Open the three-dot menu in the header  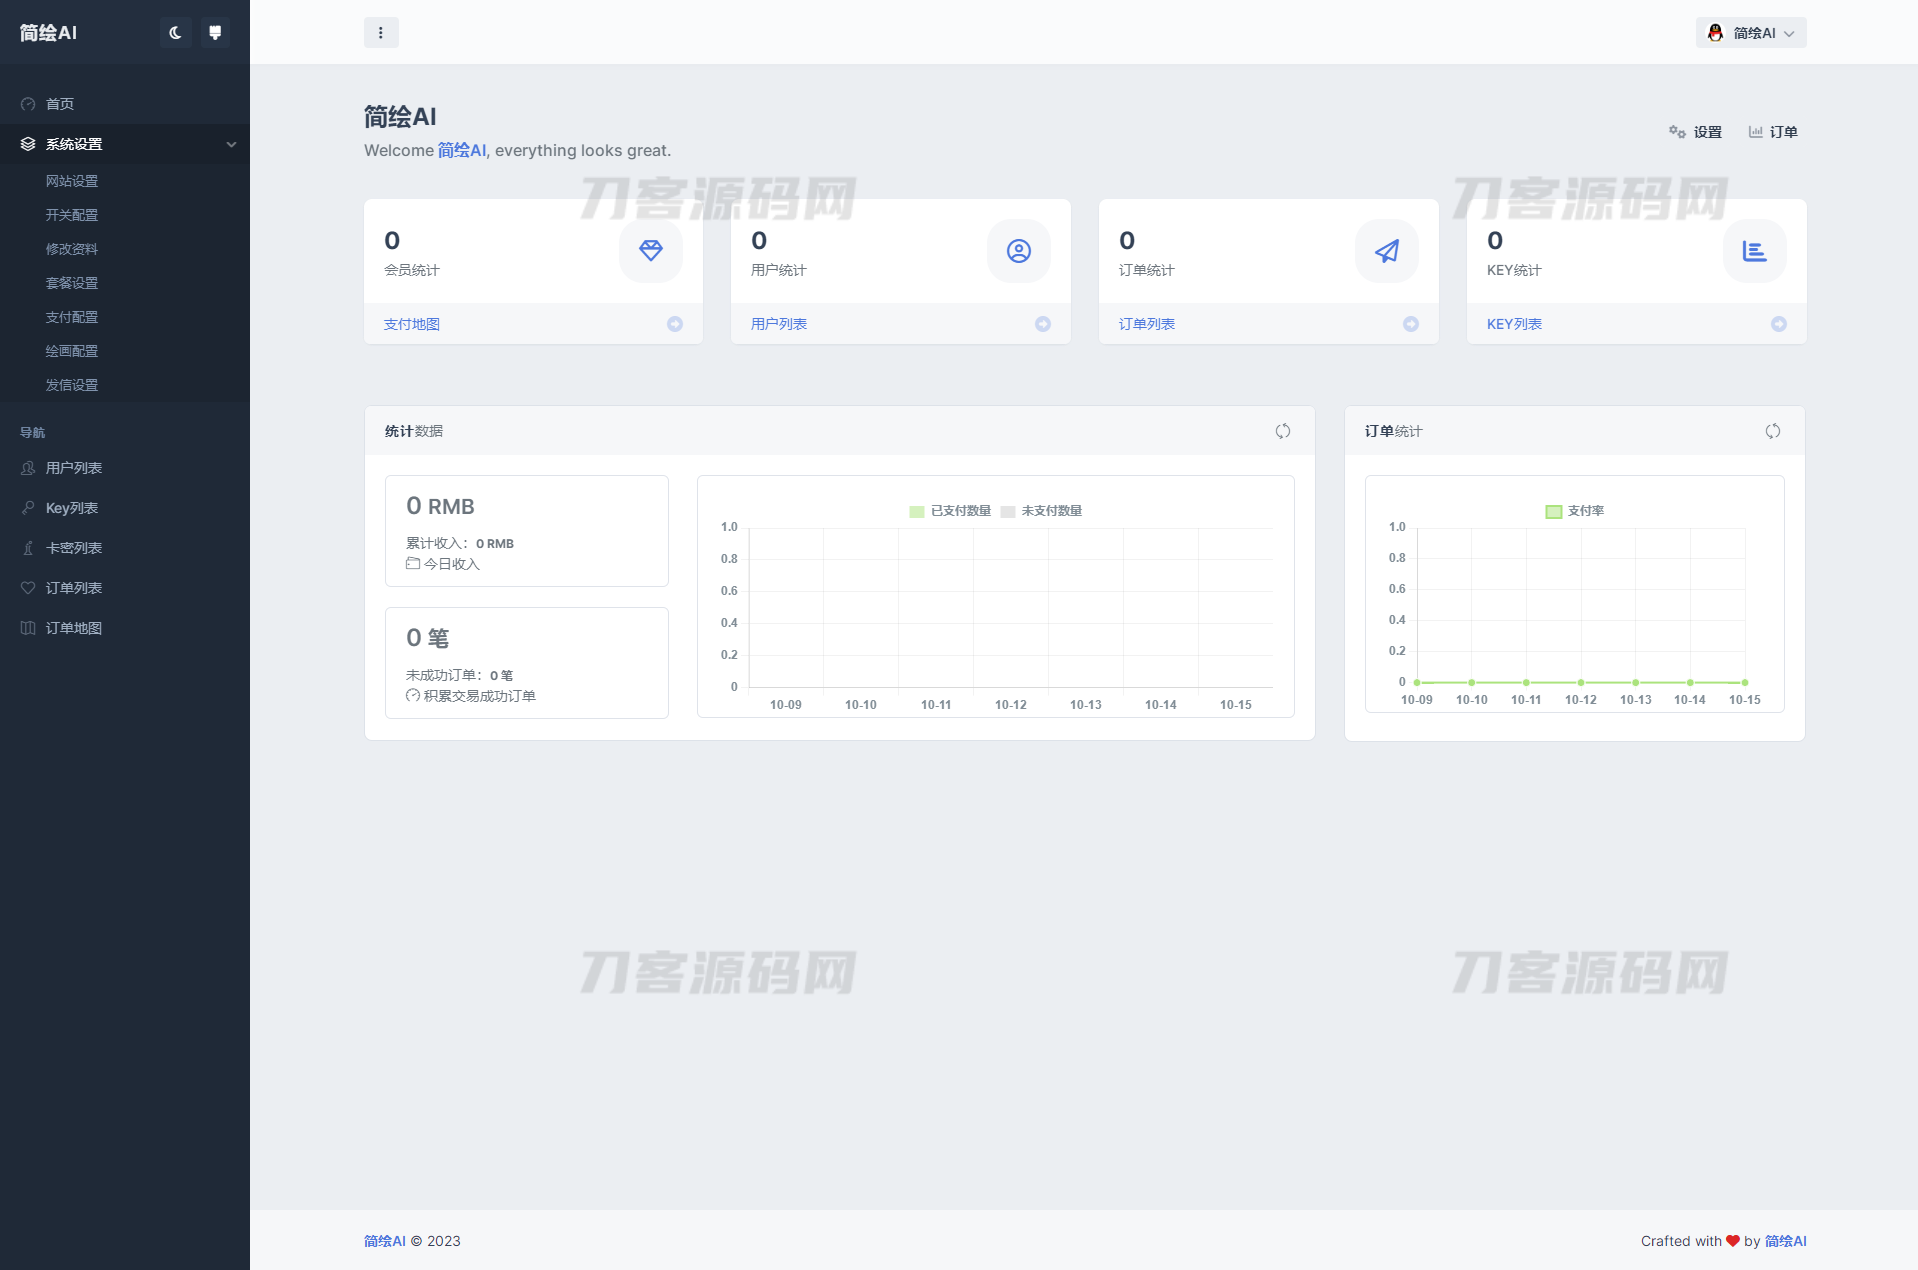(x=381, y=33)
